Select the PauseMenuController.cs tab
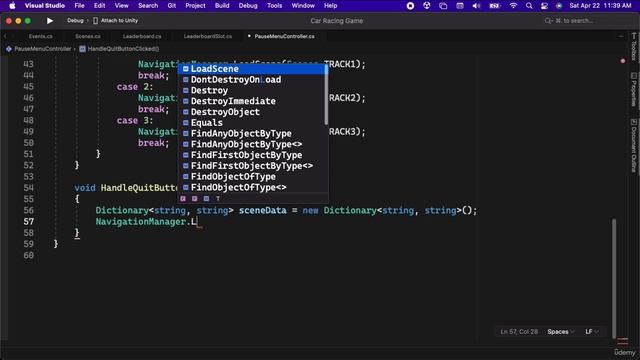Screen dimensions: 640x360 (284, 36)
